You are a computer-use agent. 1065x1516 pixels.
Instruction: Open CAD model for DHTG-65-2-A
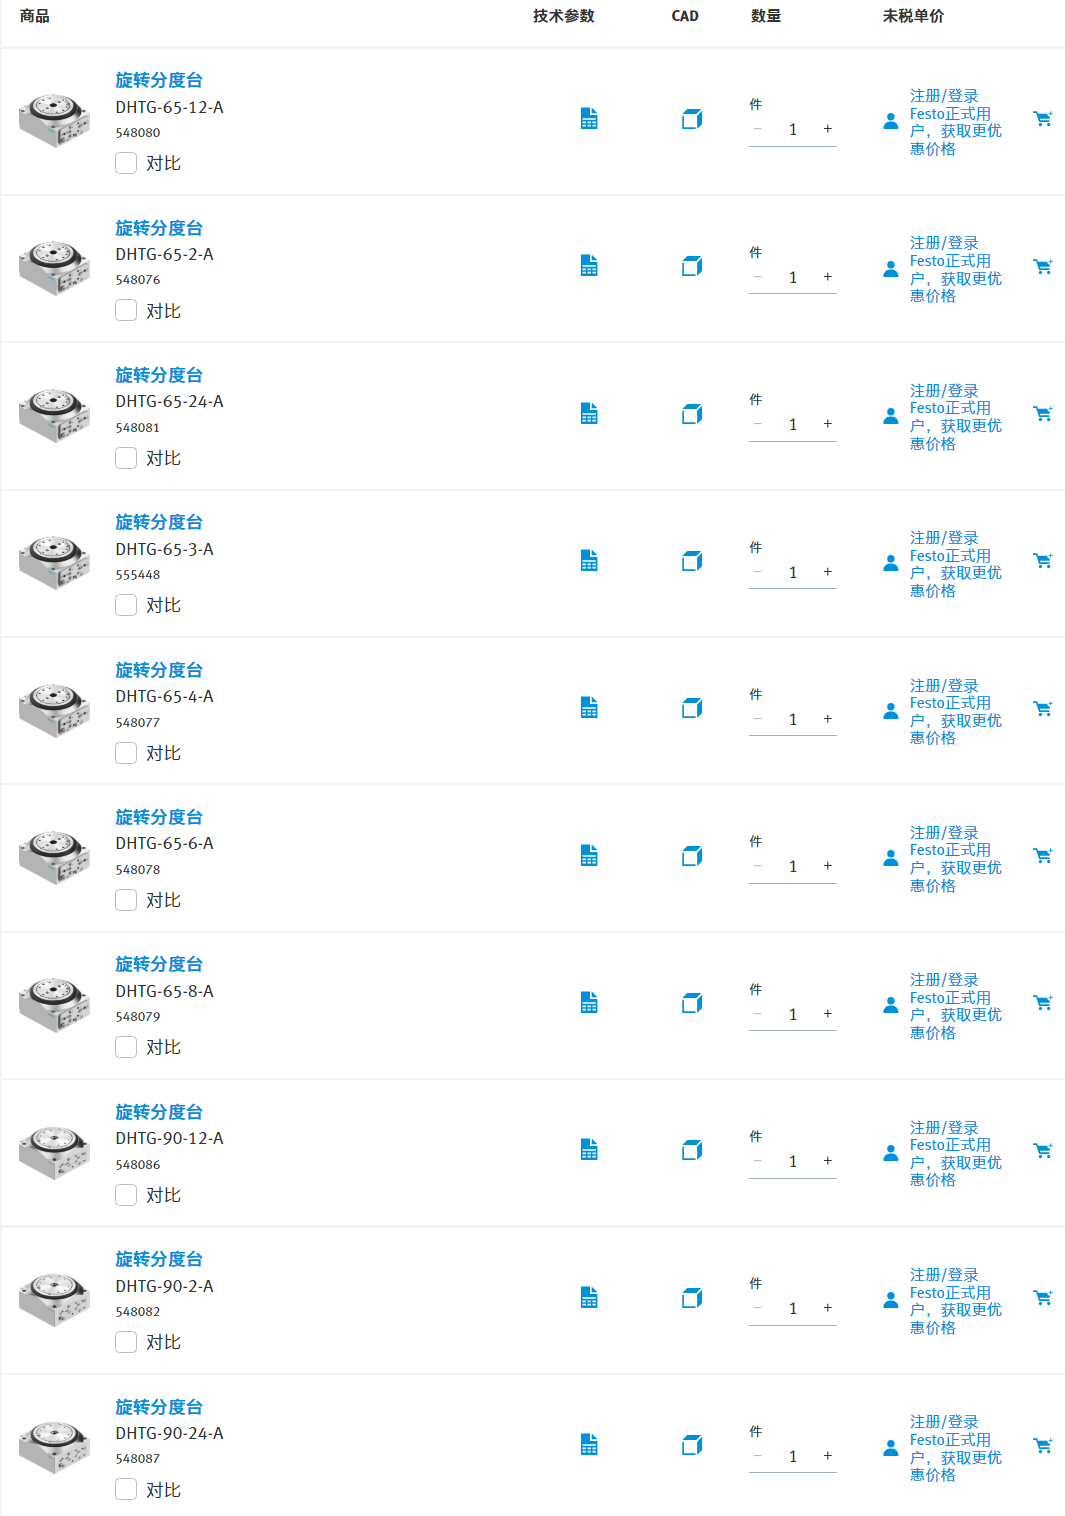tap(692, 266)
